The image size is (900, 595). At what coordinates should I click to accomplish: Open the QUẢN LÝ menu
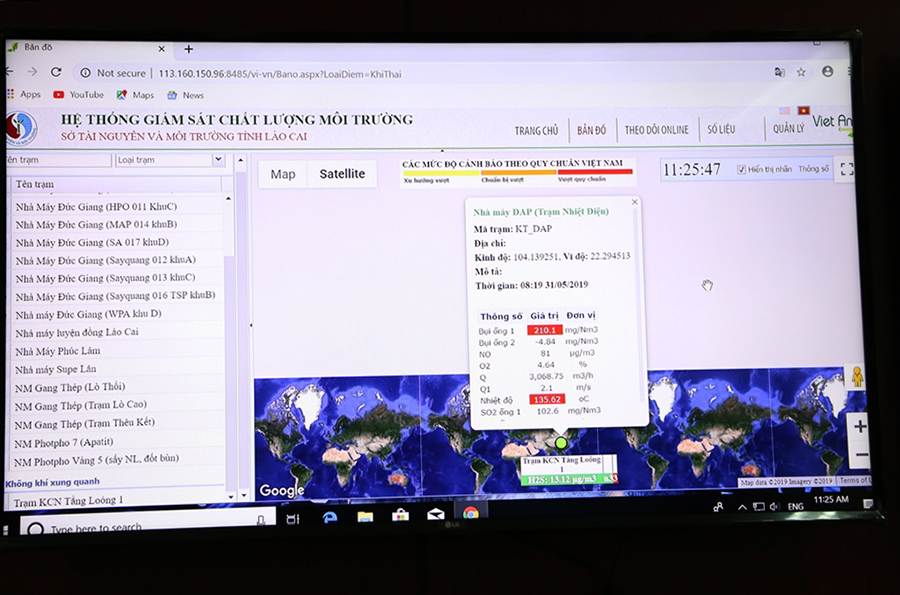(788, 129)
